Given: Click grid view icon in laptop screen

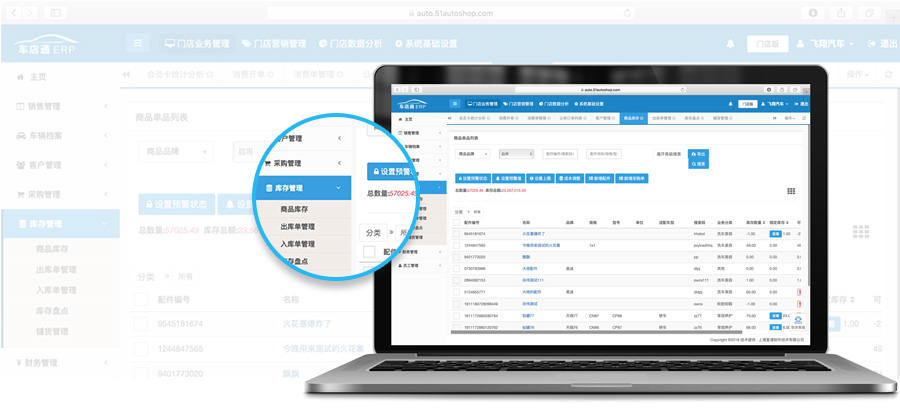Looking at the screenshot, I should coord(790,190).
